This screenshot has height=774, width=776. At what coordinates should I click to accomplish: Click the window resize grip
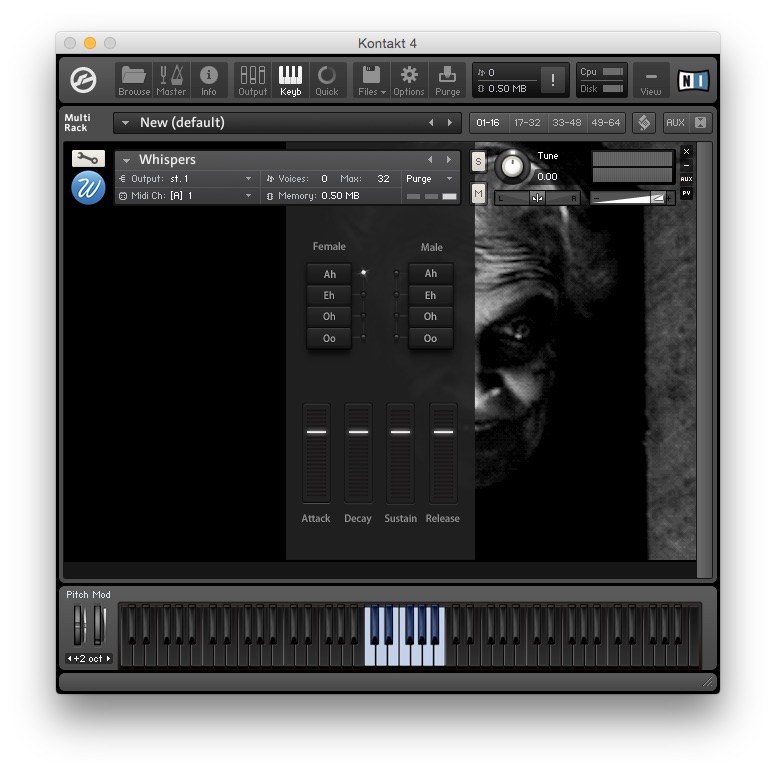(708, 681)
